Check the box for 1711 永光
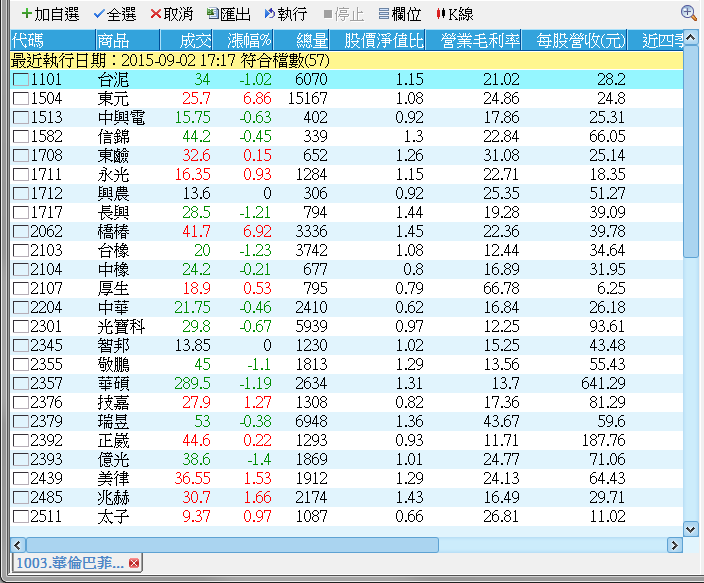Image resolution: width=704 pixels, height=583 pixels. click(x=21, y=174)
